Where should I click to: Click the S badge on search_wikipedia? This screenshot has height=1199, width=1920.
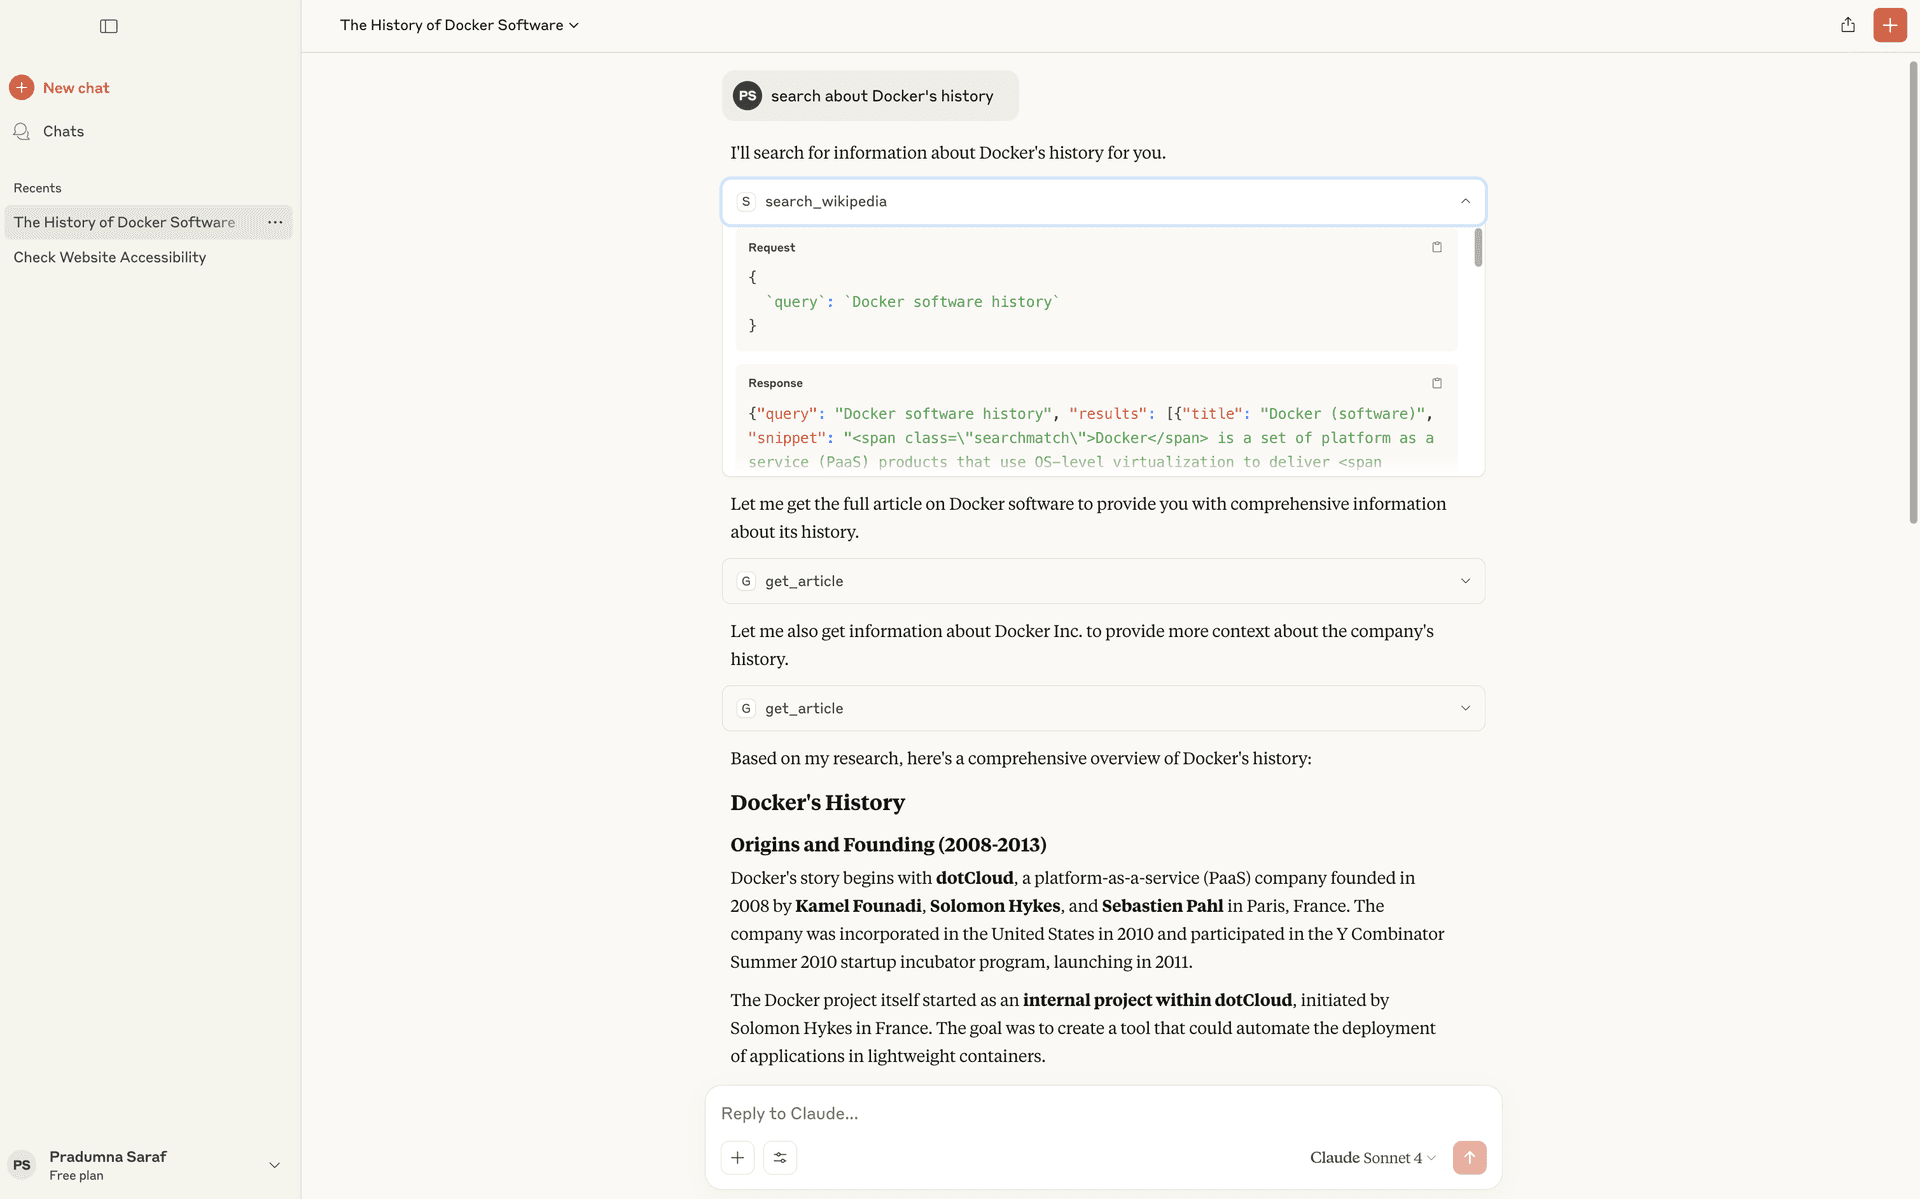coord(746,201)
